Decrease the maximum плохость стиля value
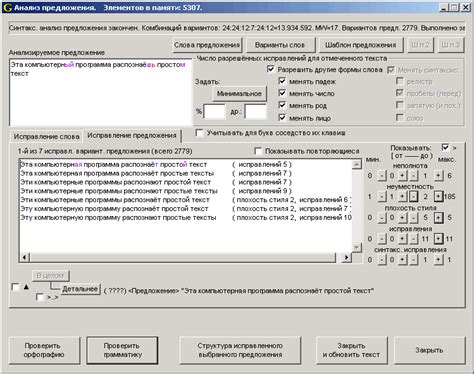This screenshot has width=474, height=374. [413, 218]
